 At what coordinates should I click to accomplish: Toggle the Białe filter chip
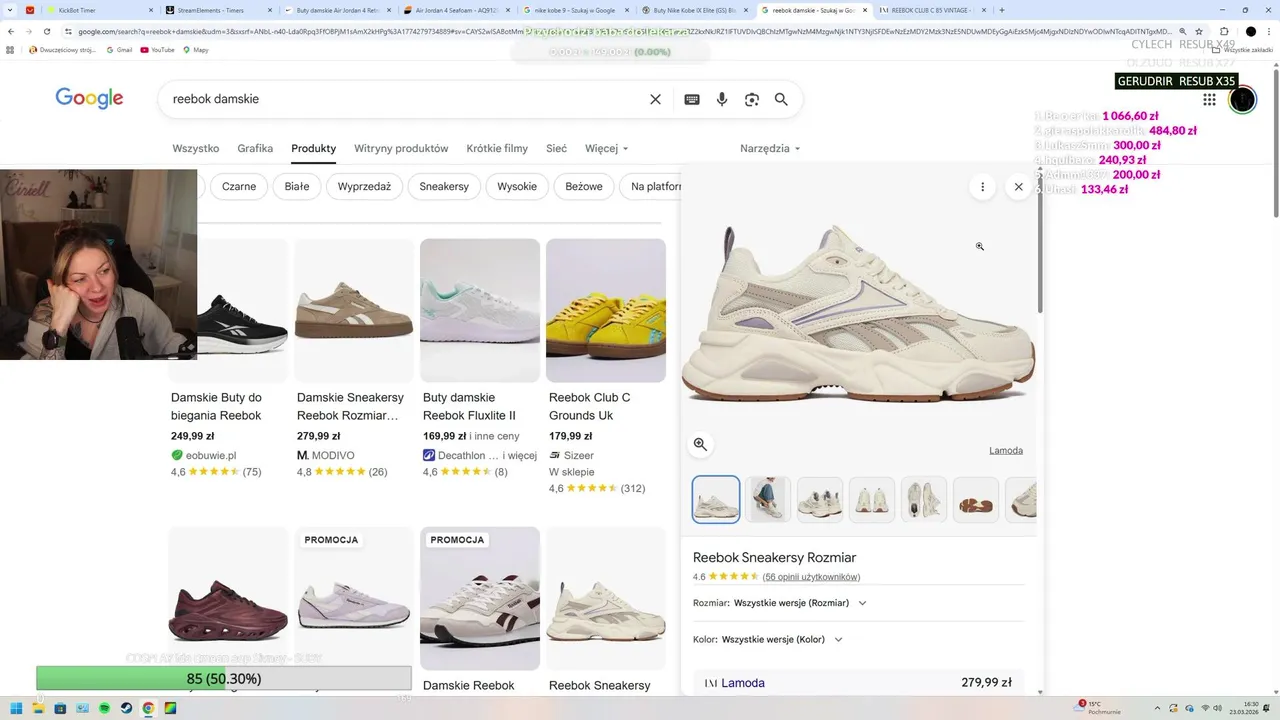coord(297,186)
